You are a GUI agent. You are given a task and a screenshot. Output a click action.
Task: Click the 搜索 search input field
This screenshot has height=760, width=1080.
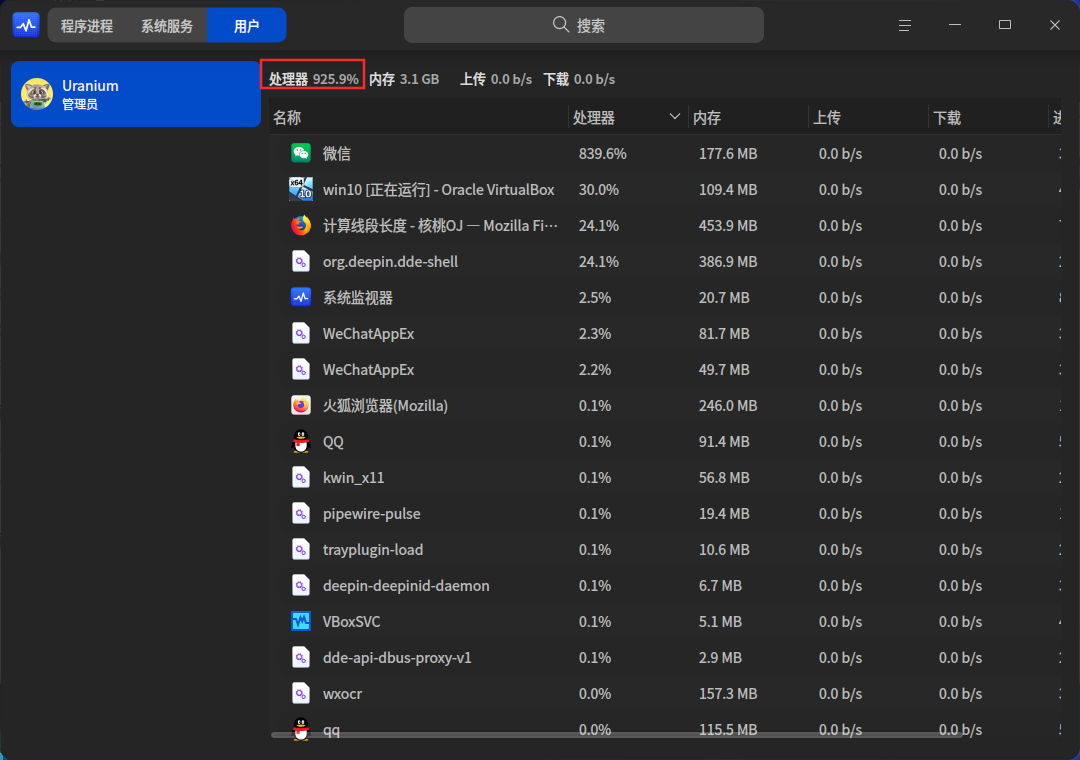(583, 25)
